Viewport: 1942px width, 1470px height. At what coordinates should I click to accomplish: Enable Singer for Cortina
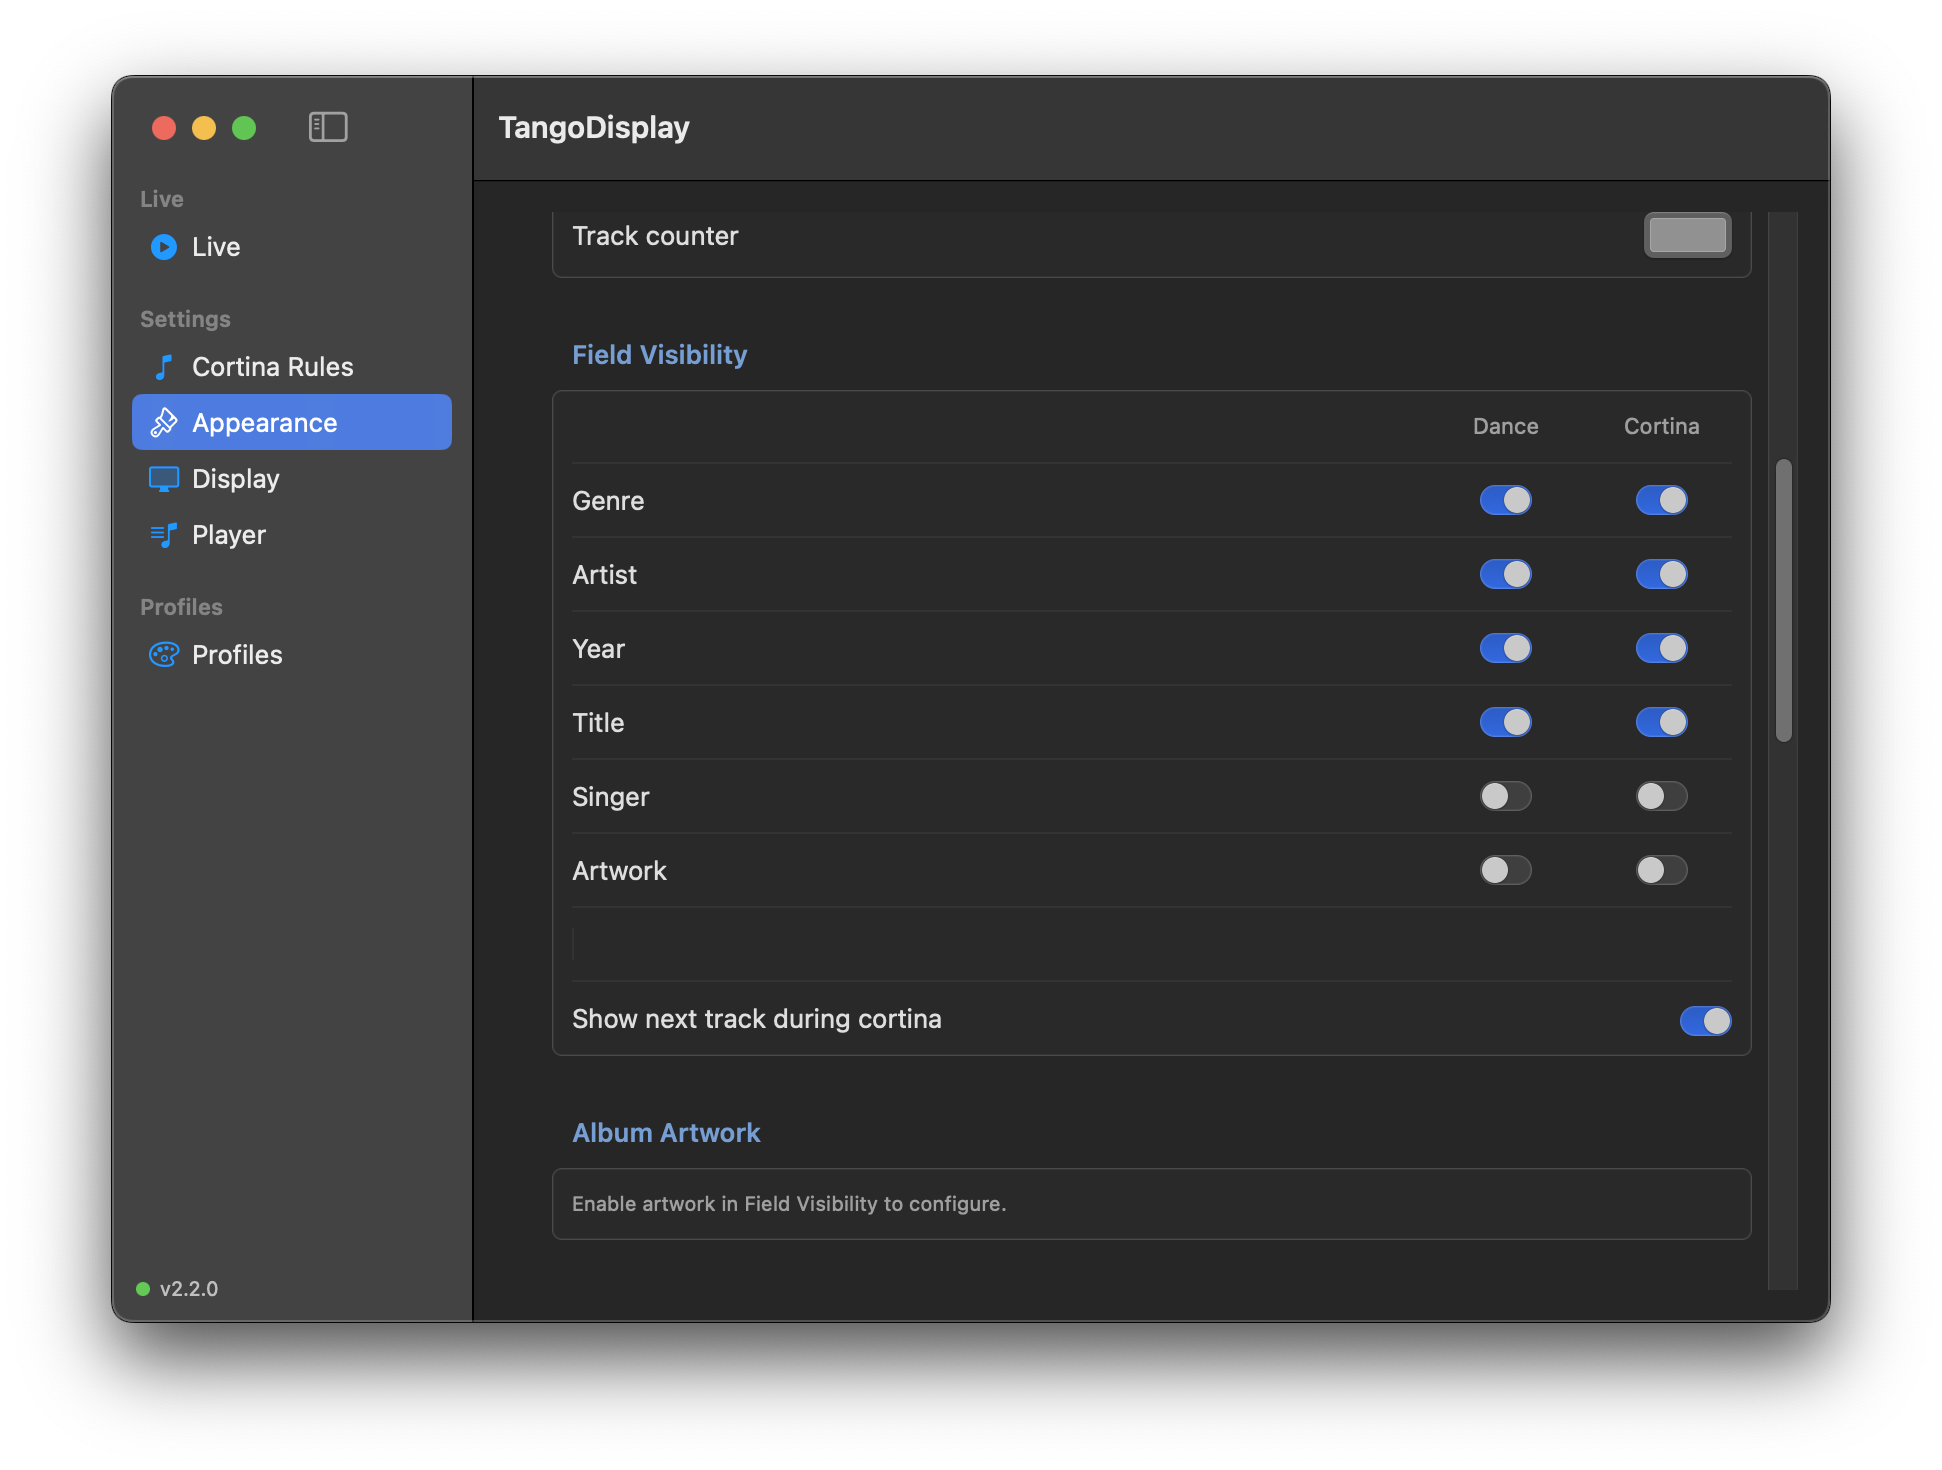pos(1662,796)
